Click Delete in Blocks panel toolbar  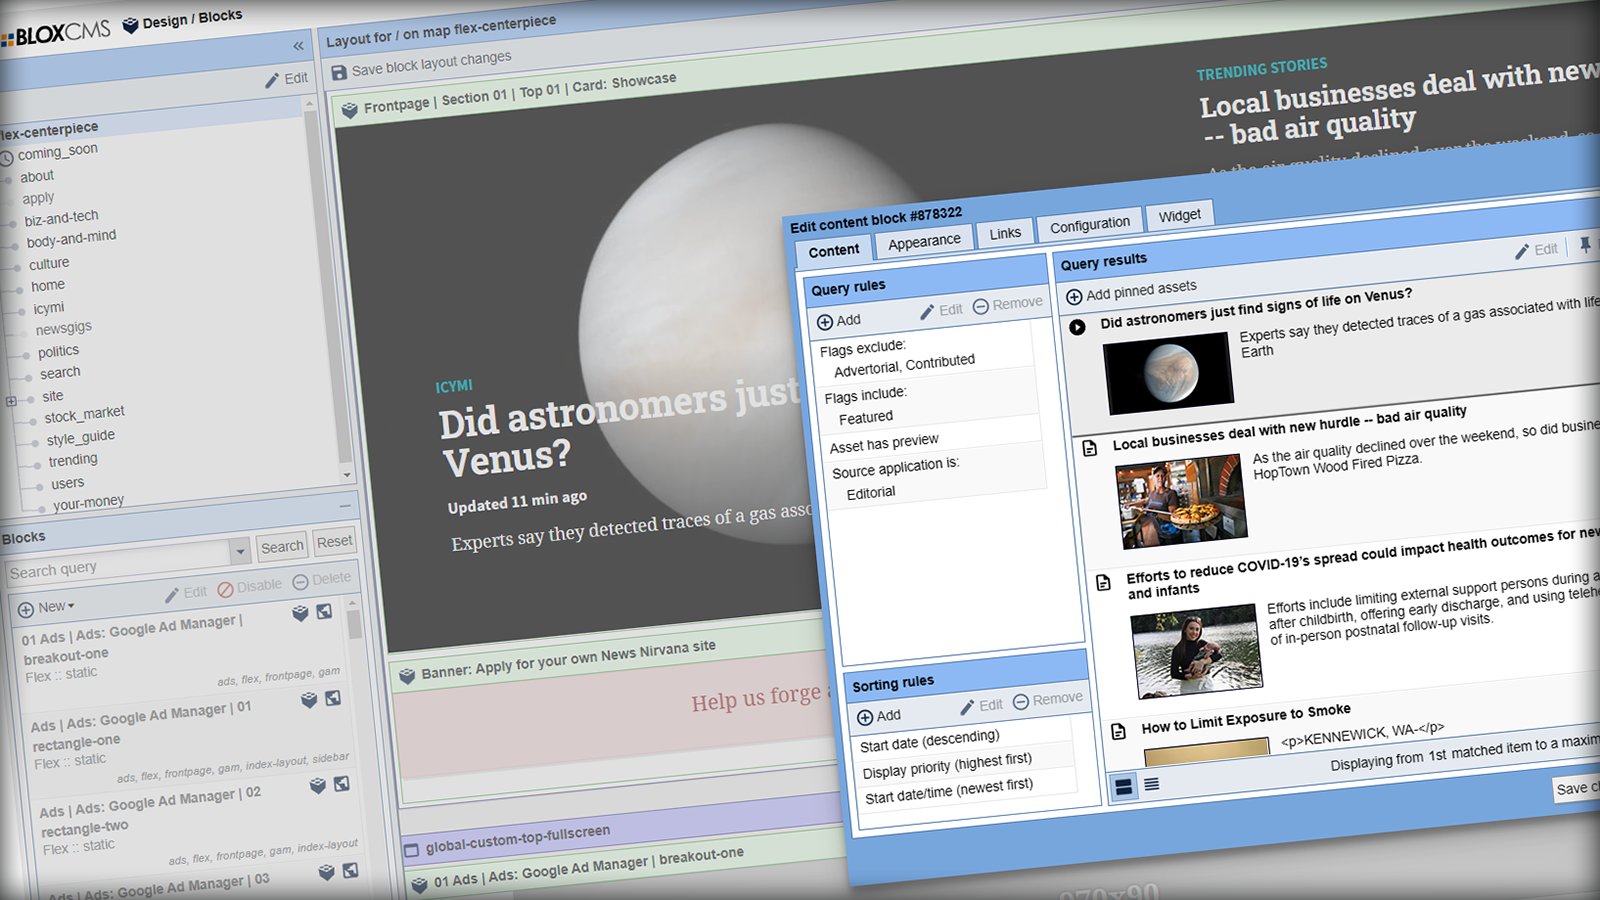[322, 580]
